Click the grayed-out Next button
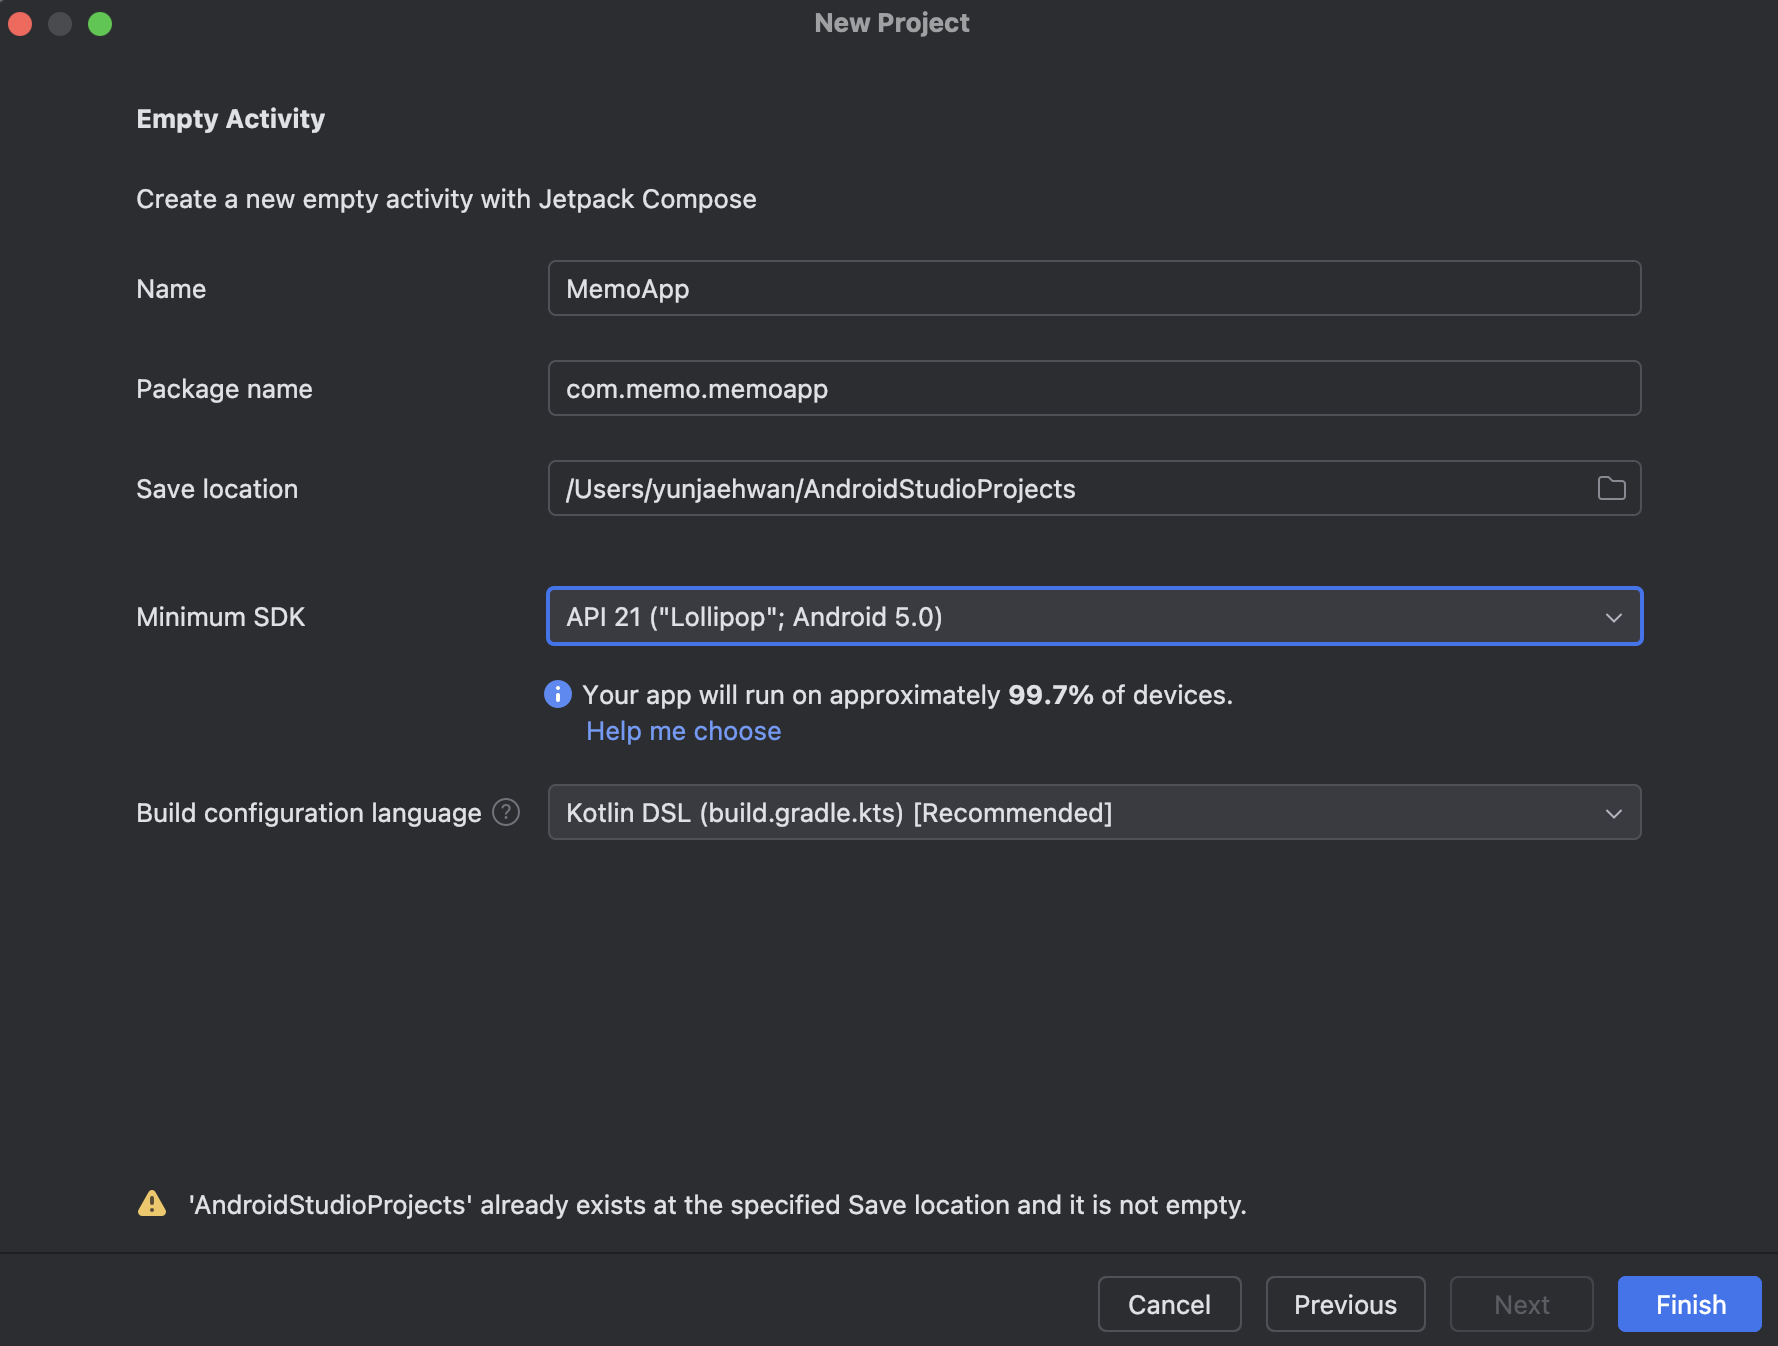This screenshot has width=1778, height=1346. coord(1521,1304)
